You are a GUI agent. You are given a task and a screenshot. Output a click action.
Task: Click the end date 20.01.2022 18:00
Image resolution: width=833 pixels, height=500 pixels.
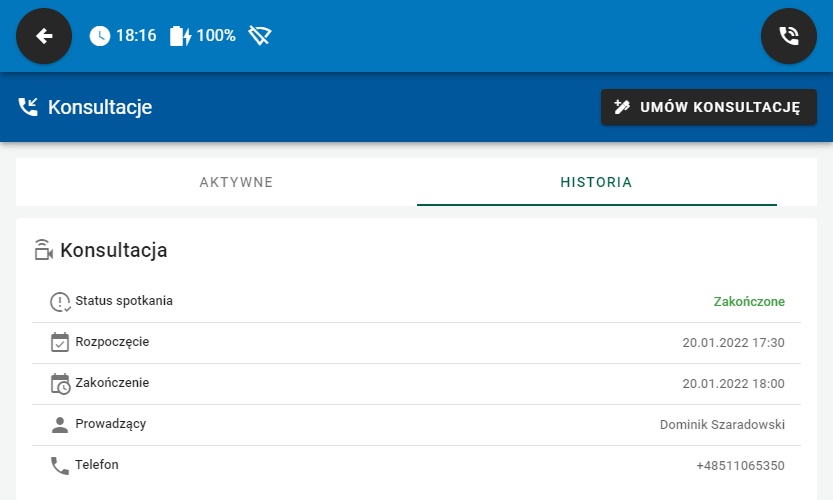coord(733,384)
